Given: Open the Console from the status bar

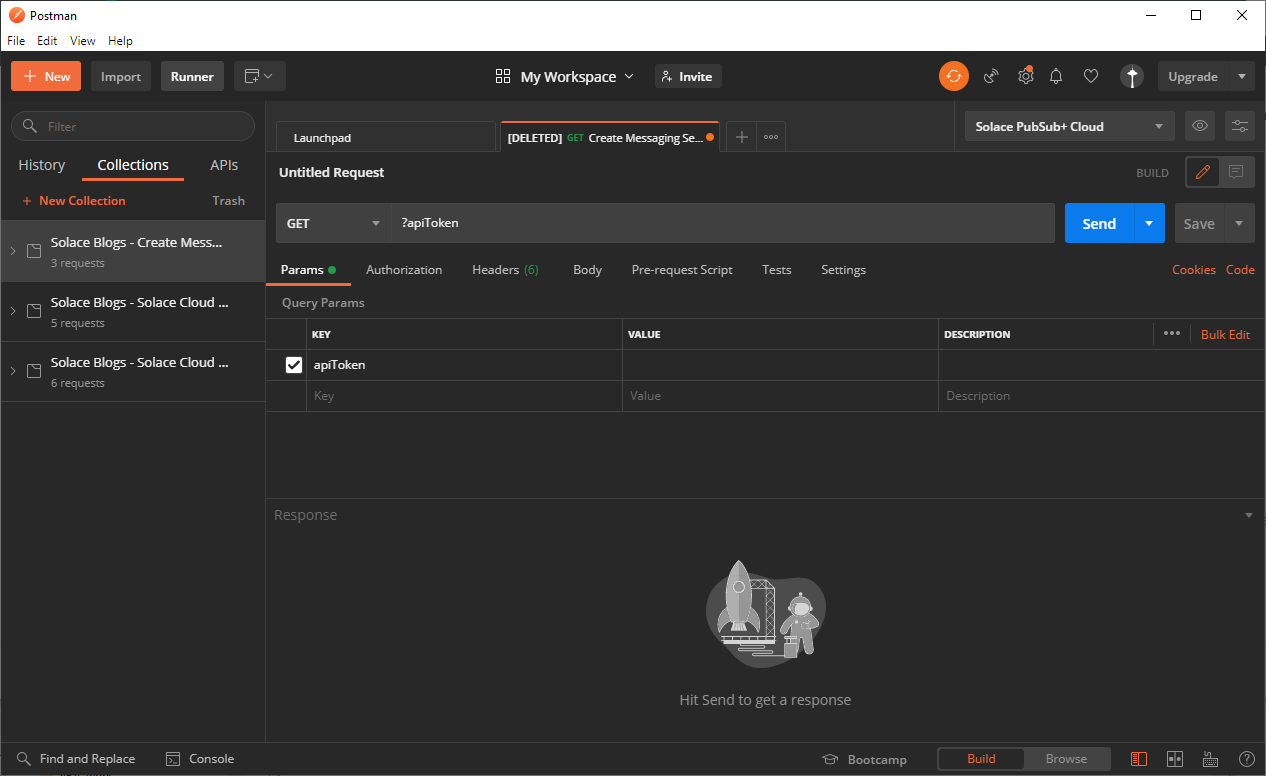Looking at the screenshot, I should point(200,759).
